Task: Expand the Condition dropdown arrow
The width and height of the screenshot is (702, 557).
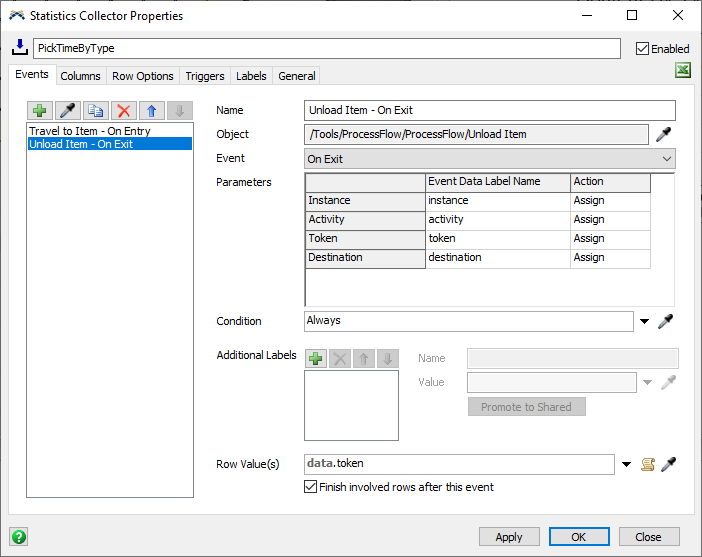Action: tap(645, 322)
